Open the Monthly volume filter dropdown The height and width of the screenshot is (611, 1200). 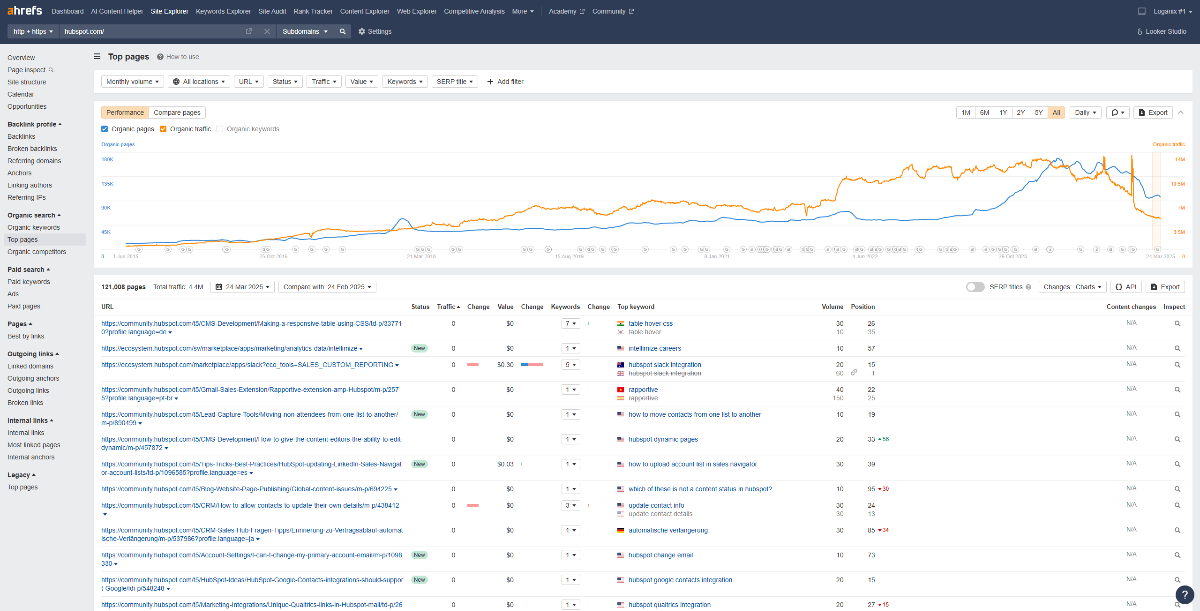click(132, 81)
